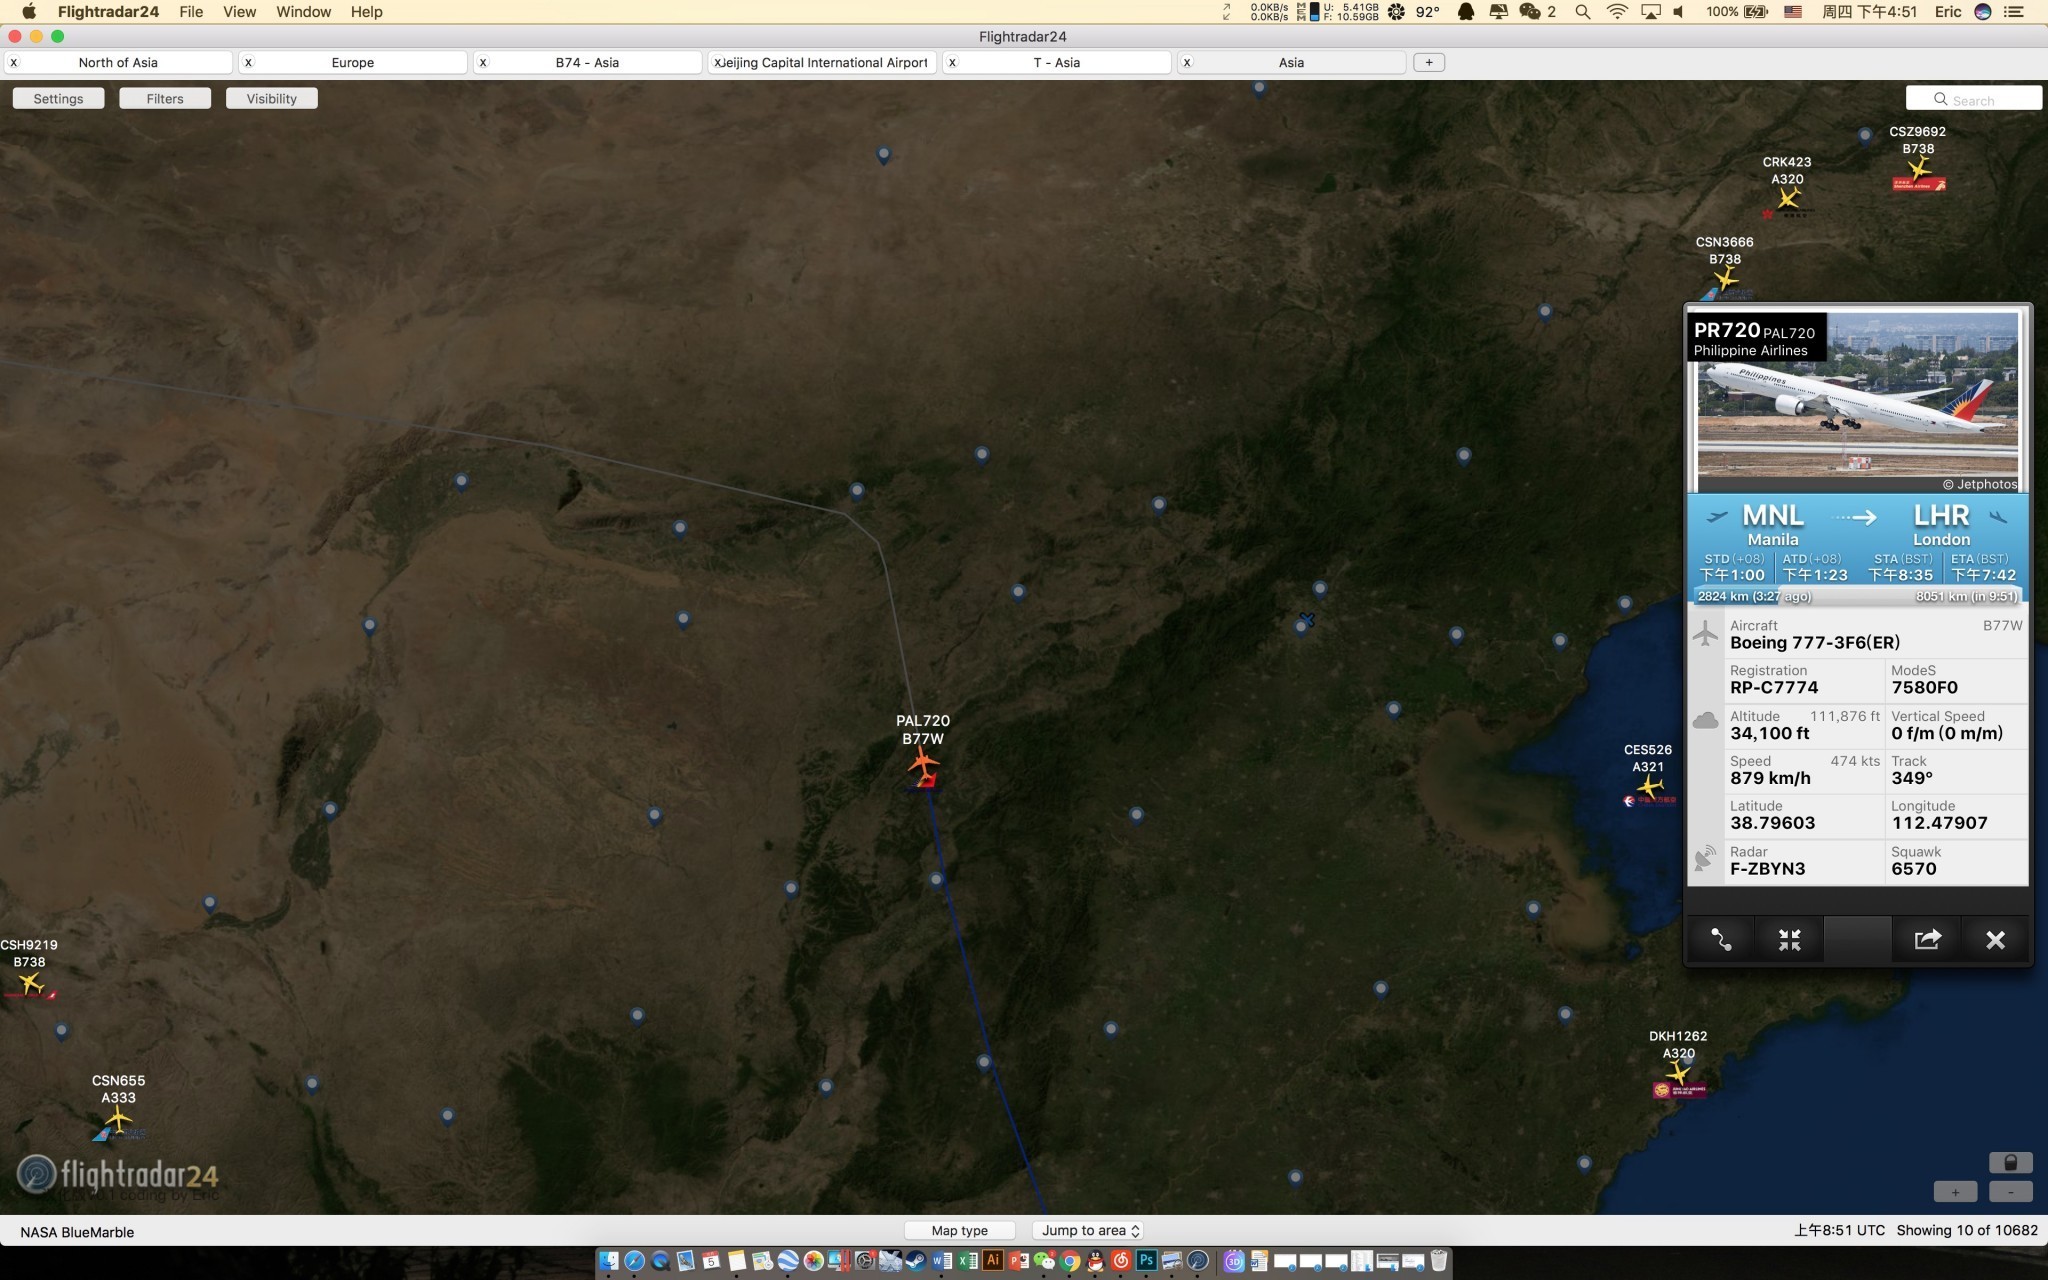Switch to the North of Asia tab

[118, 62]
